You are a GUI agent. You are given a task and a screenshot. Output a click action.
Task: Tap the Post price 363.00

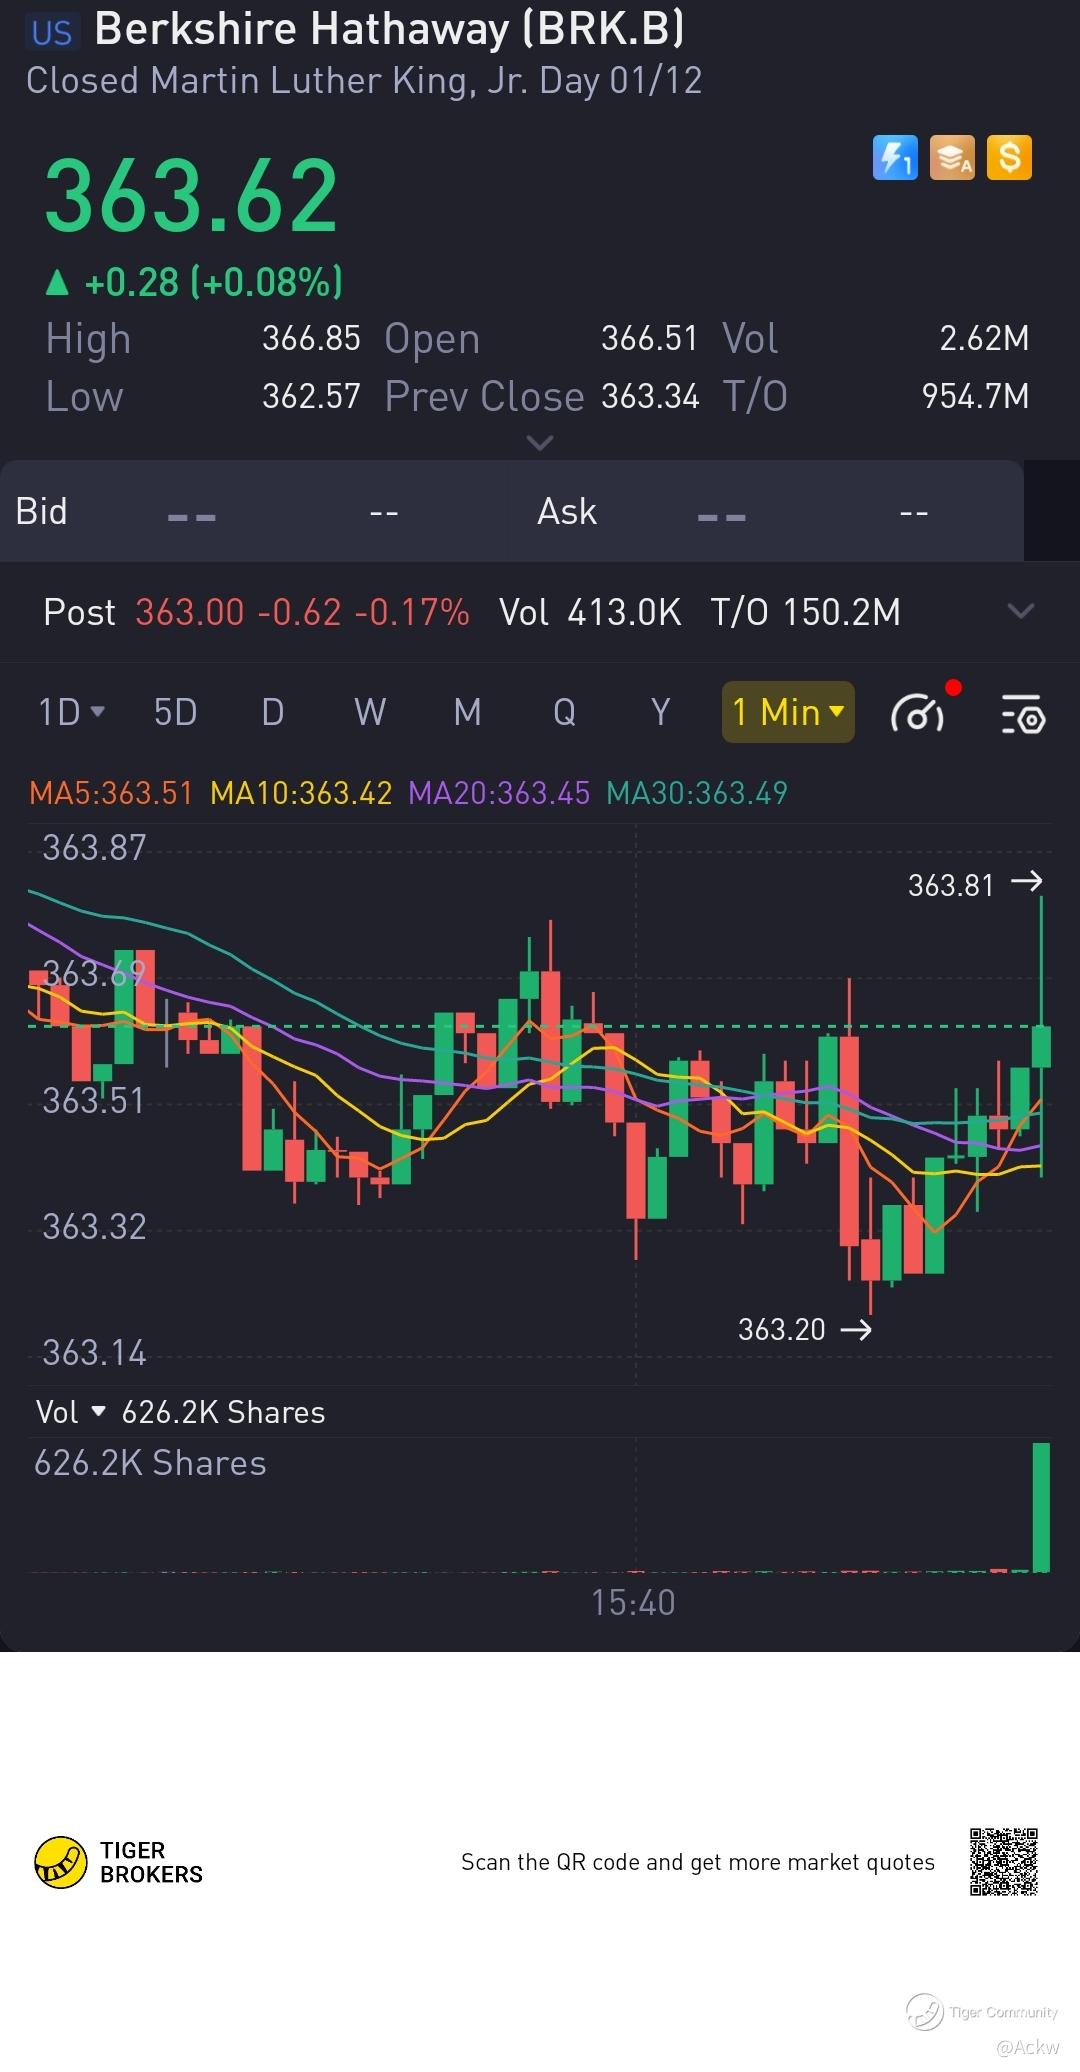pos(190,612)
